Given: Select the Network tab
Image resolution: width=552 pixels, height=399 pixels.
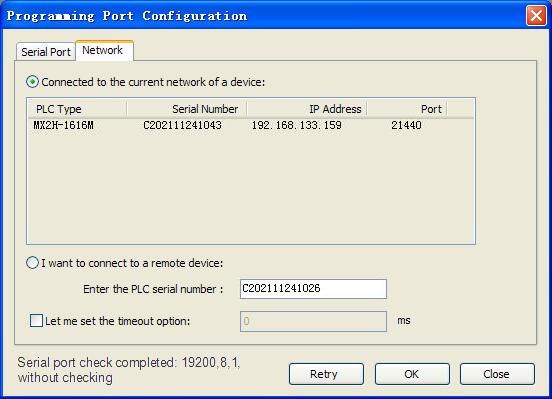Looking at the screenshot, I should coord(104,50).
